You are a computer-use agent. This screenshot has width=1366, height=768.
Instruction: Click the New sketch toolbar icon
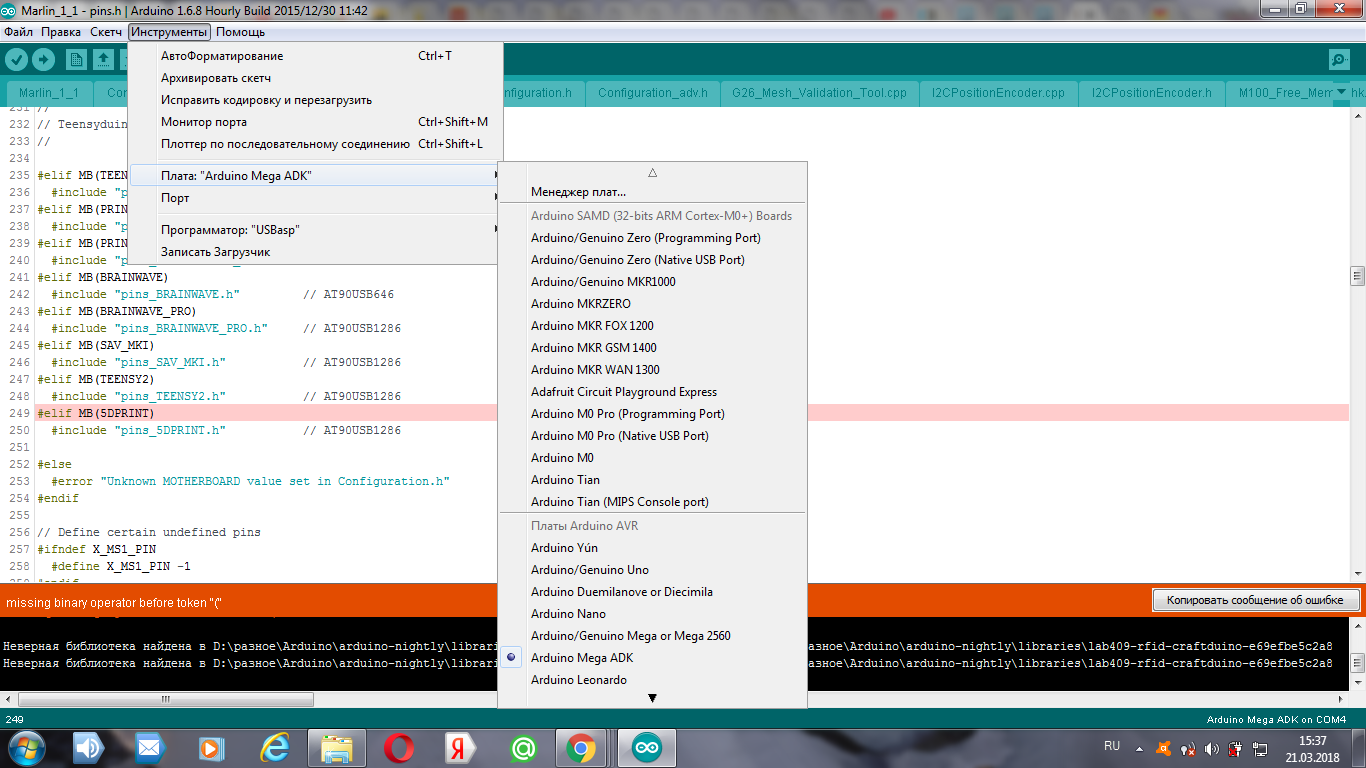76,59
